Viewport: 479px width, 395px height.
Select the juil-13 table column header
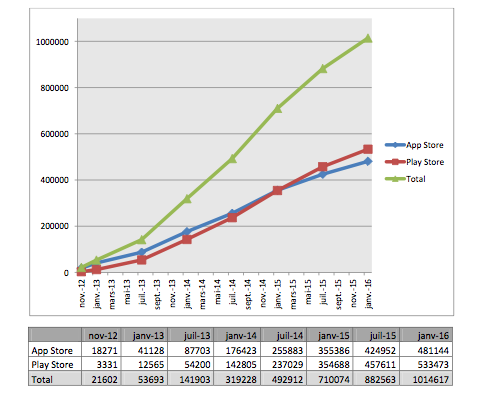point(191,335)
